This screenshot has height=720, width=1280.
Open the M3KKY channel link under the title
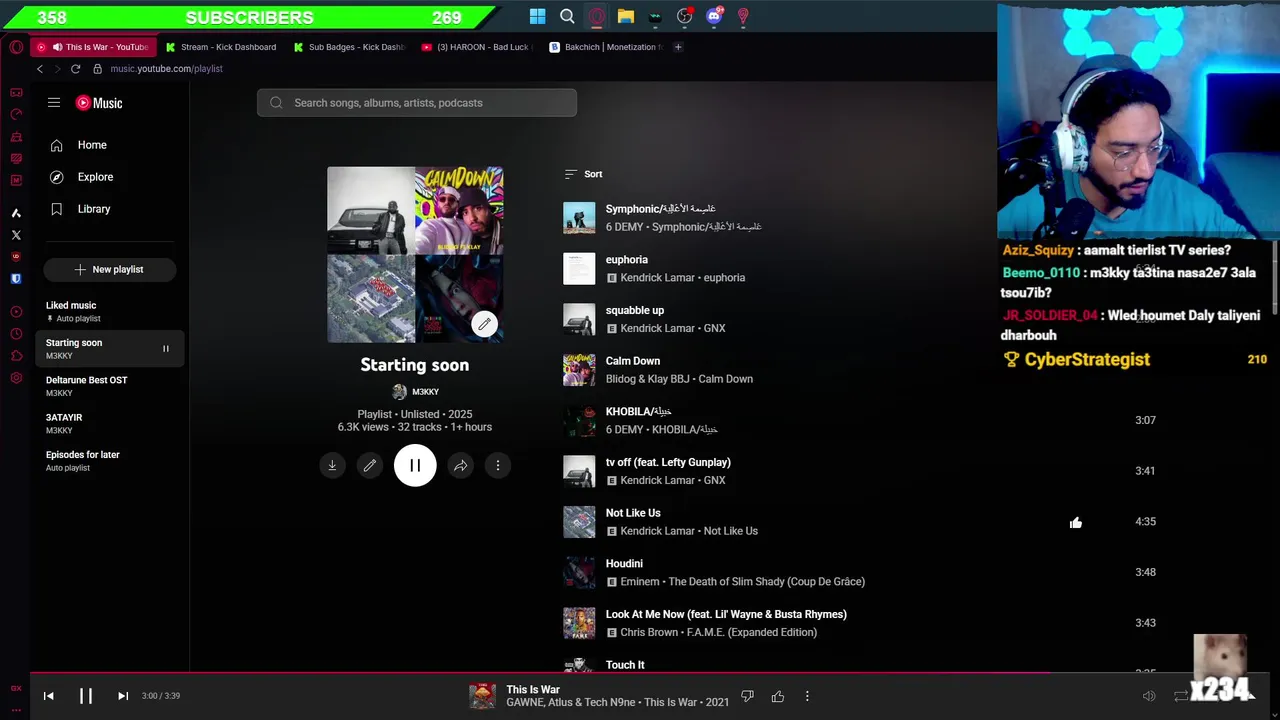(x=415, y=392)
